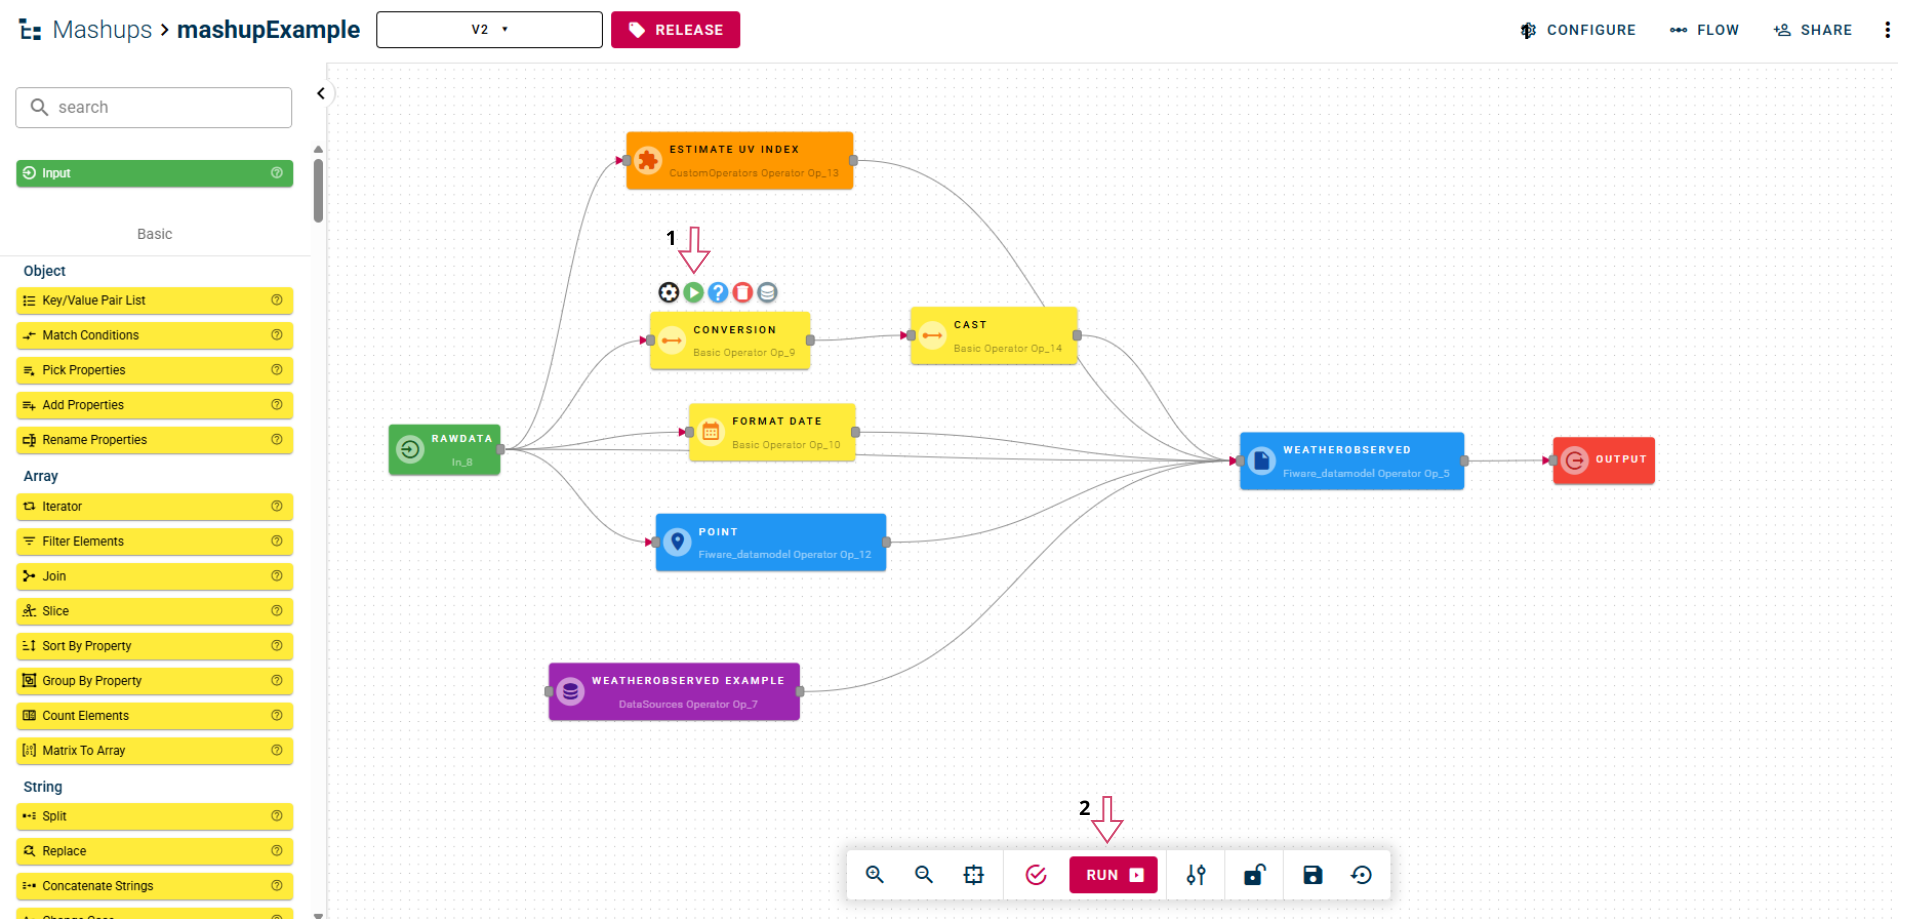Open the Configure menu item
The width and height of the screenshot is (1912, 919).
[1577, 30]
